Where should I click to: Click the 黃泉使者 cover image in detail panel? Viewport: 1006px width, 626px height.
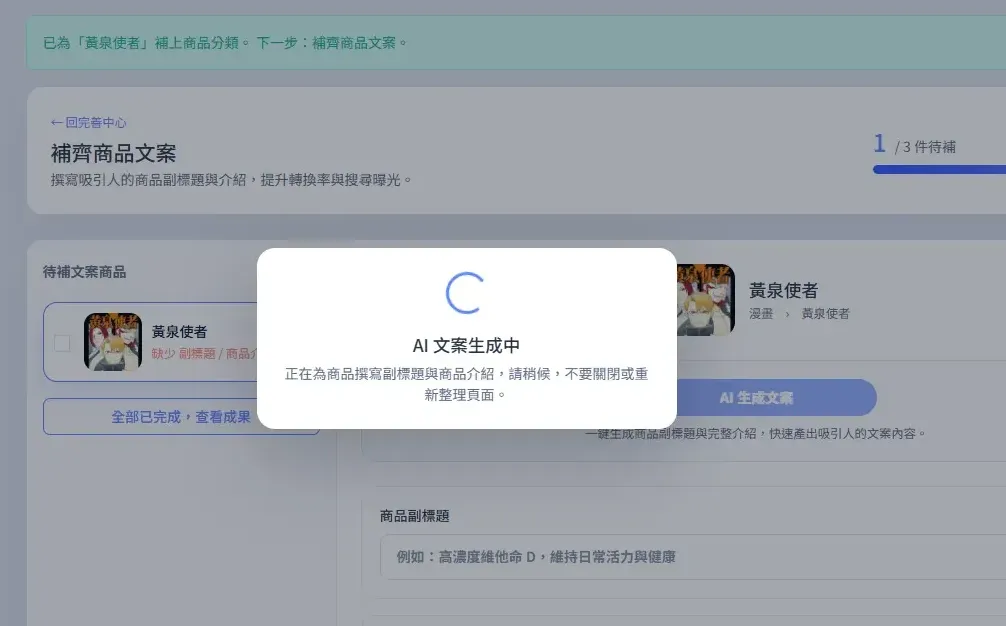[x=706, y=300]
